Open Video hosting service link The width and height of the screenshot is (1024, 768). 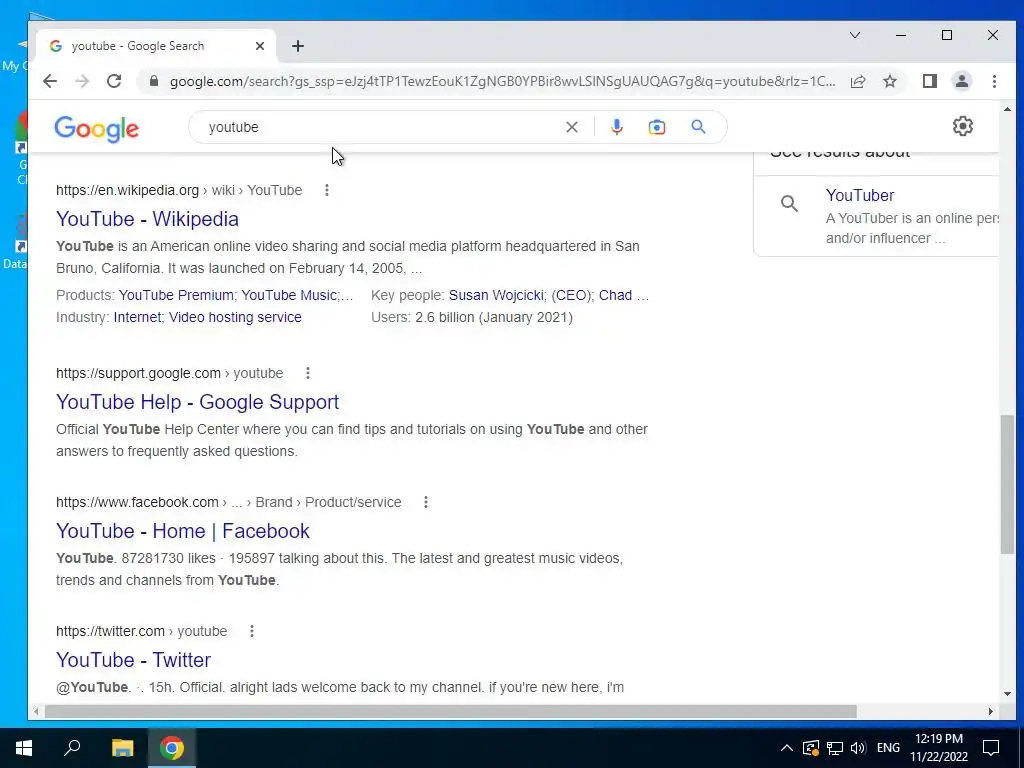235,317
